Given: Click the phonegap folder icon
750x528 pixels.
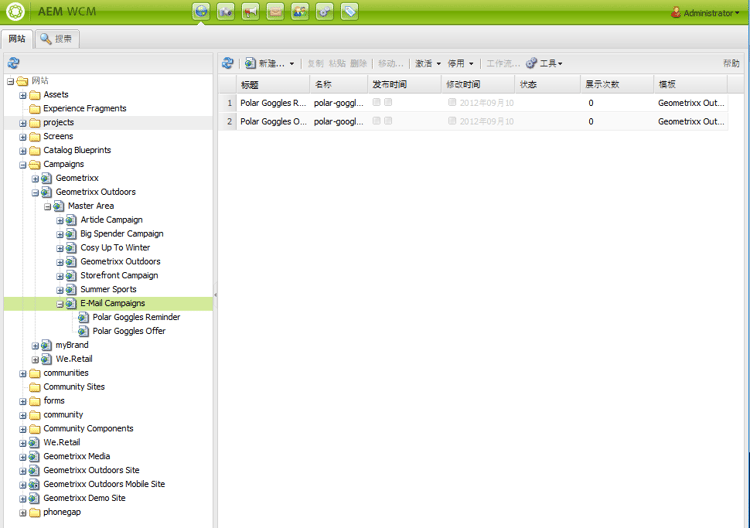Looking at the screenshot, I should click(34, 512).
